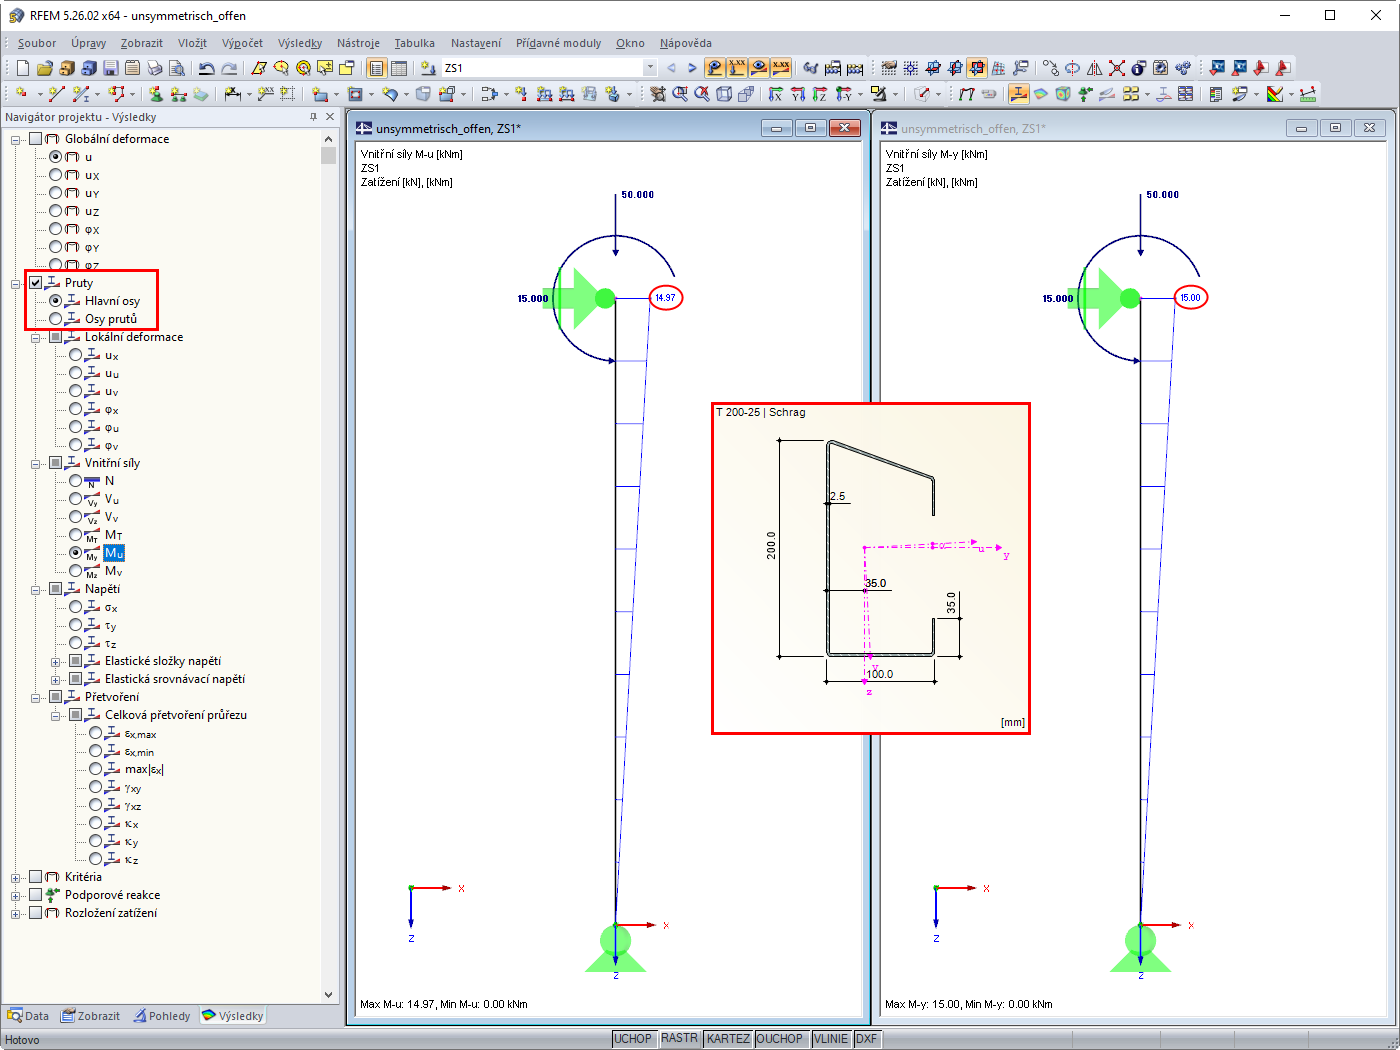
Task: Open print preview magnifier icon
Action: 176,68
